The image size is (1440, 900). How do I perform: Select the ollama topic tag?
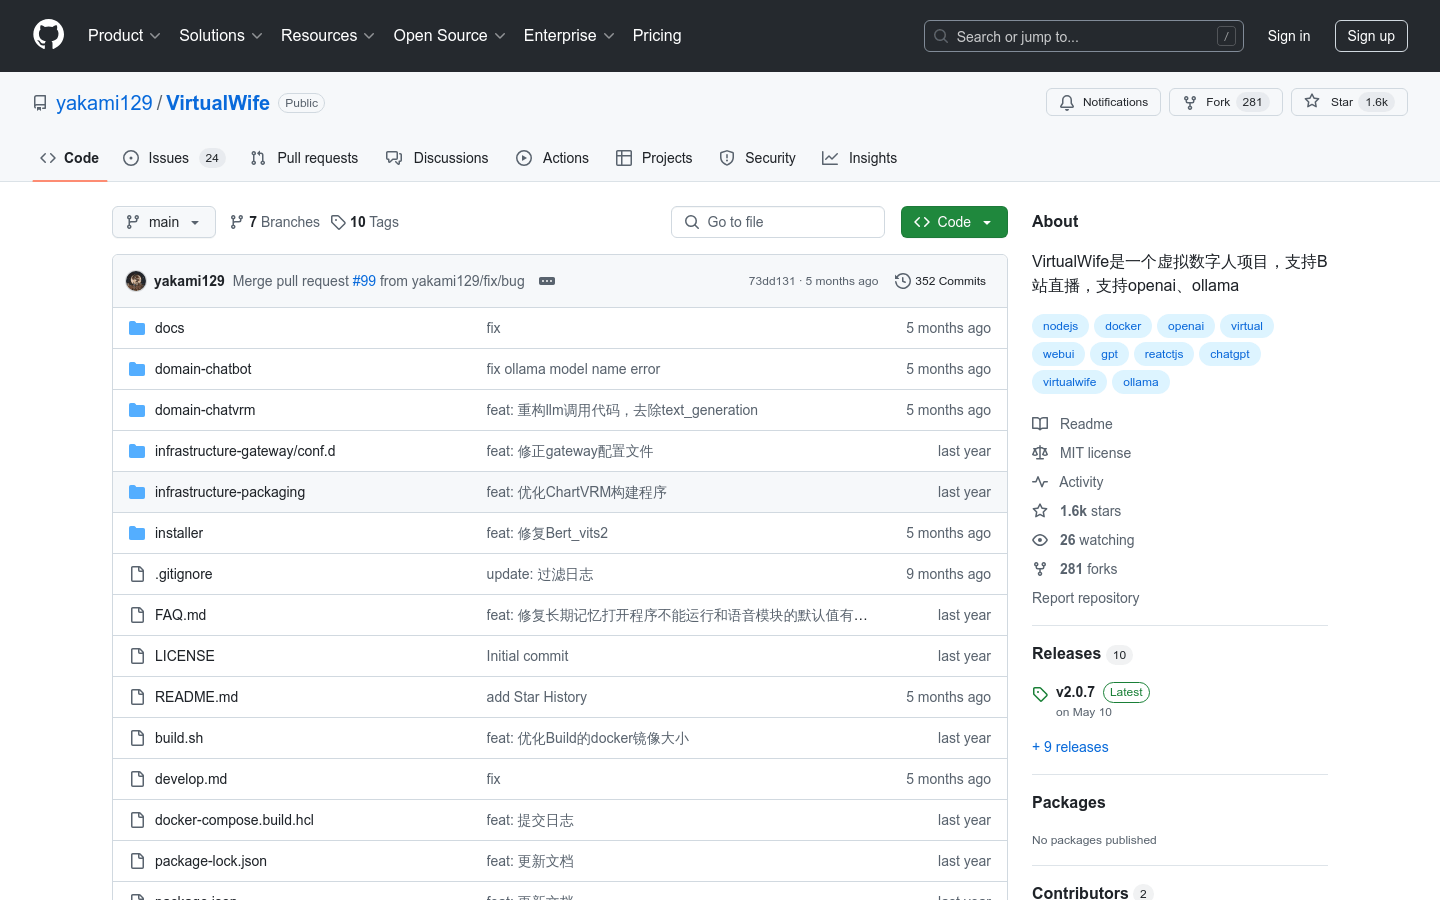1140,382
